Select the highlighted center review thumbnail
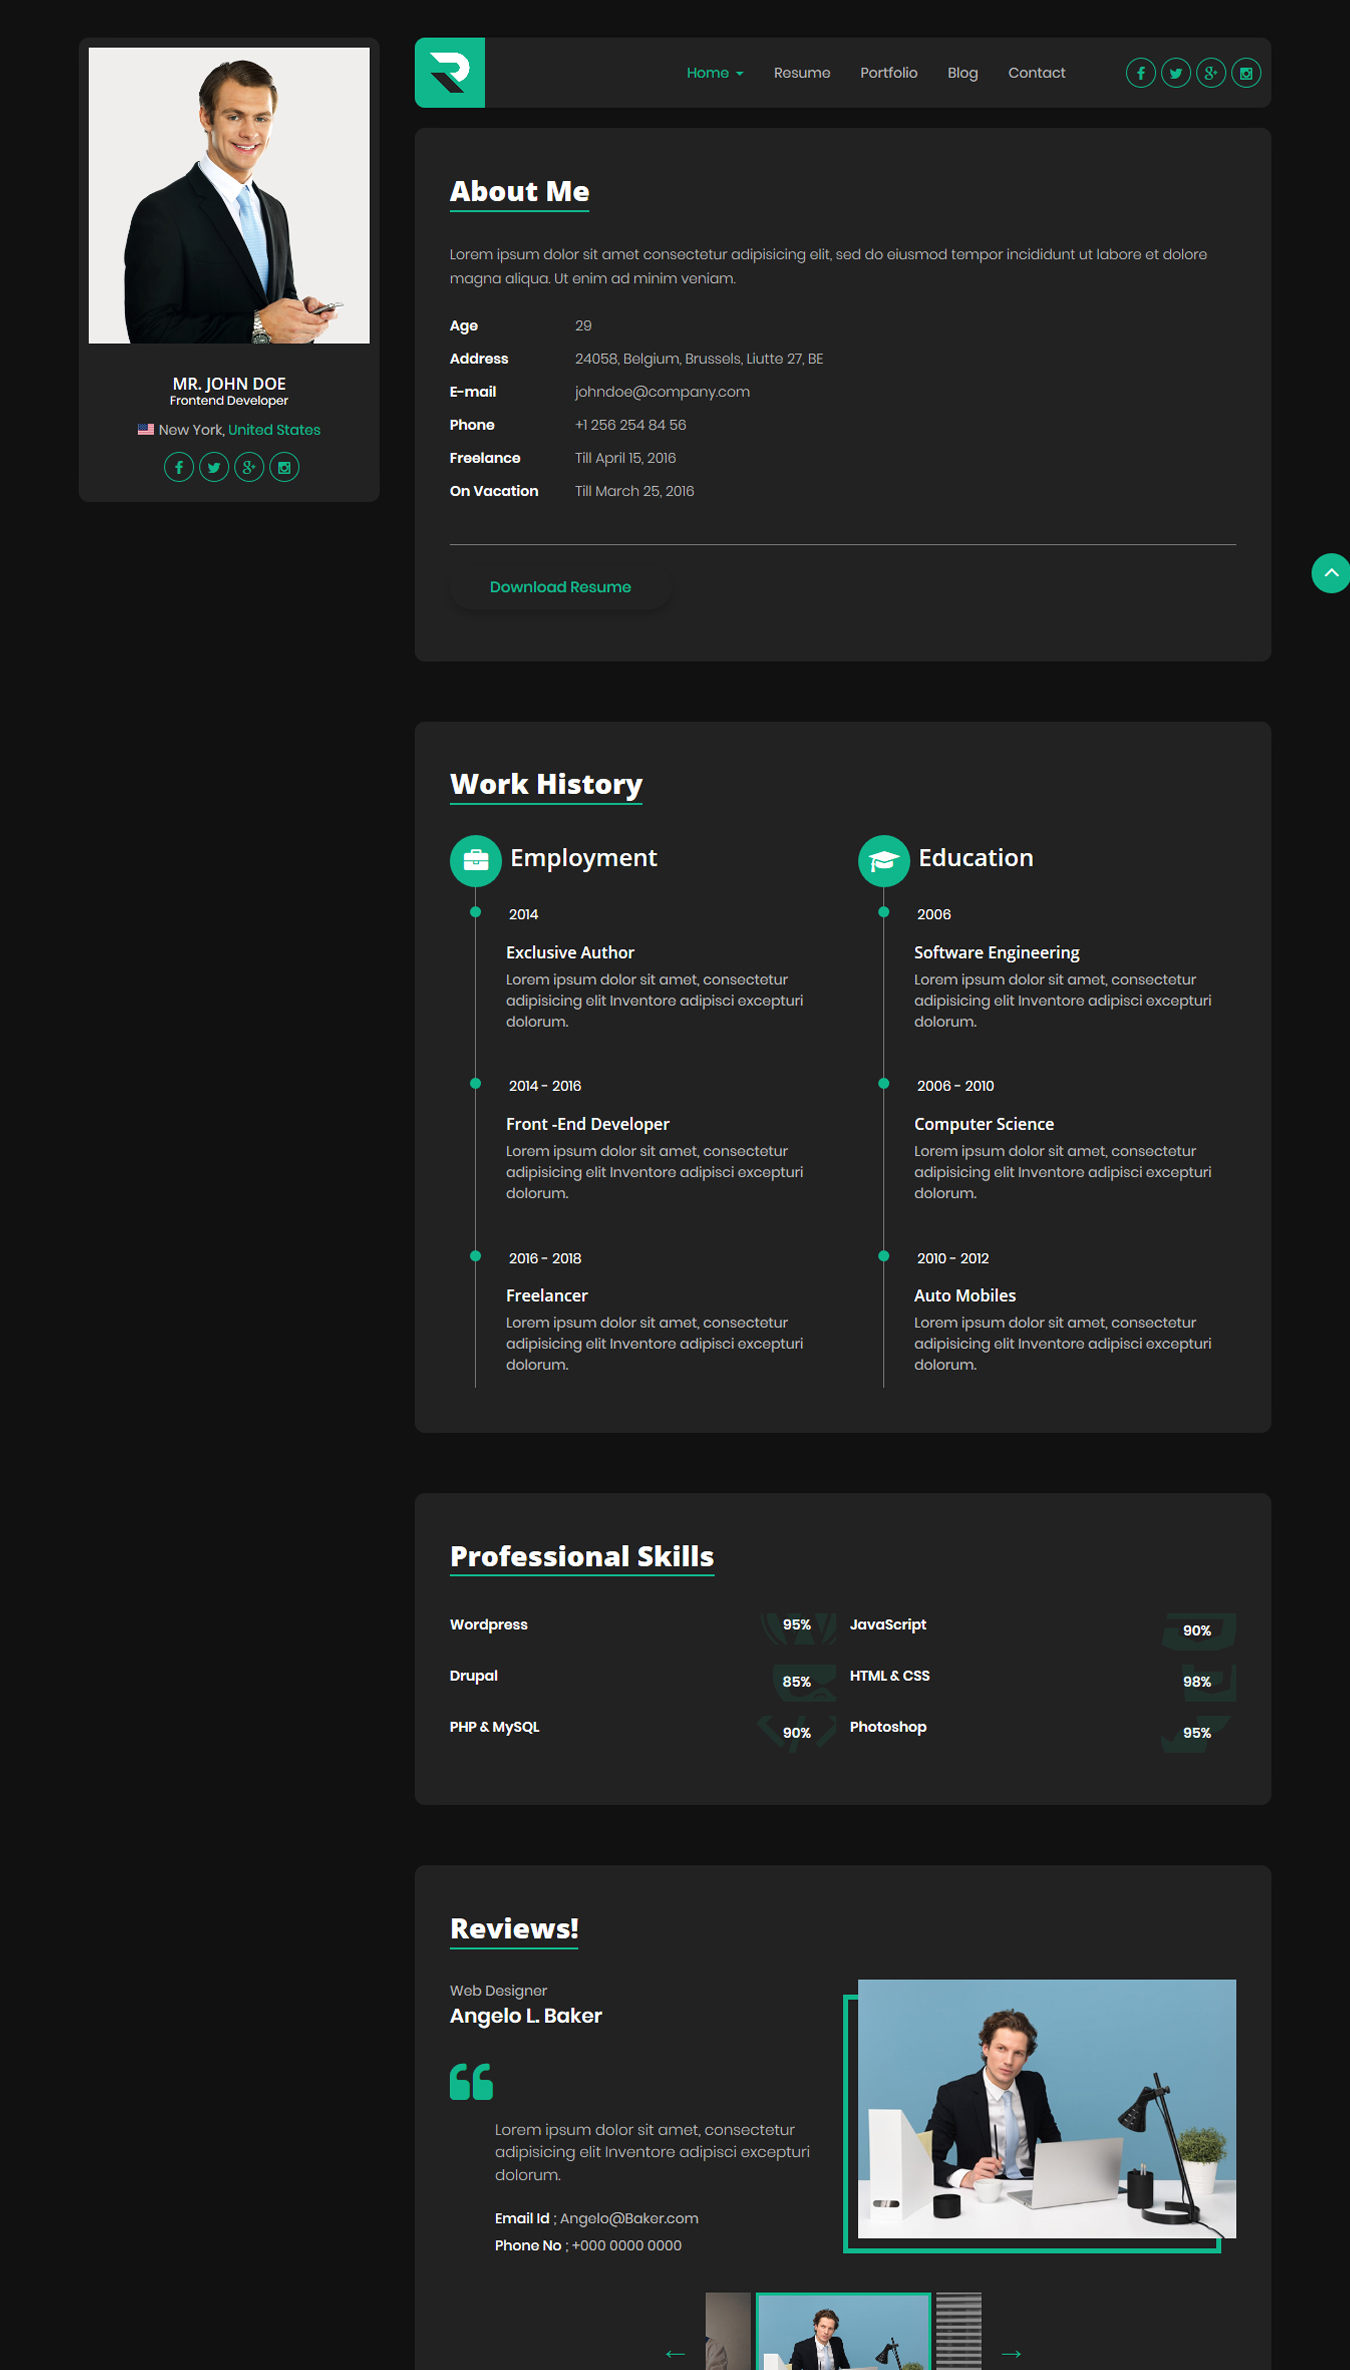 (x=843, y=2332)
